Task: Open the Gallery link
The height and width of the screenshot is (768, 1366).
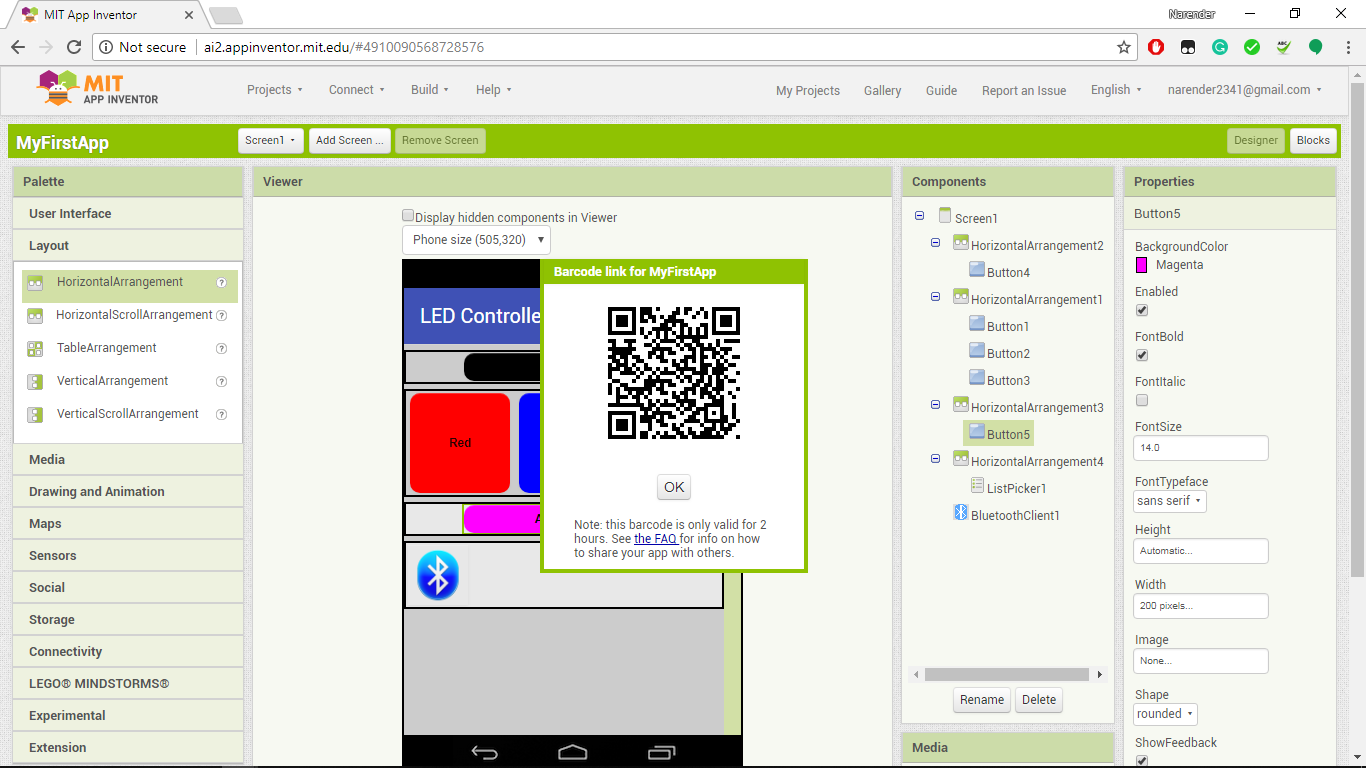Action: click(883, 90)
